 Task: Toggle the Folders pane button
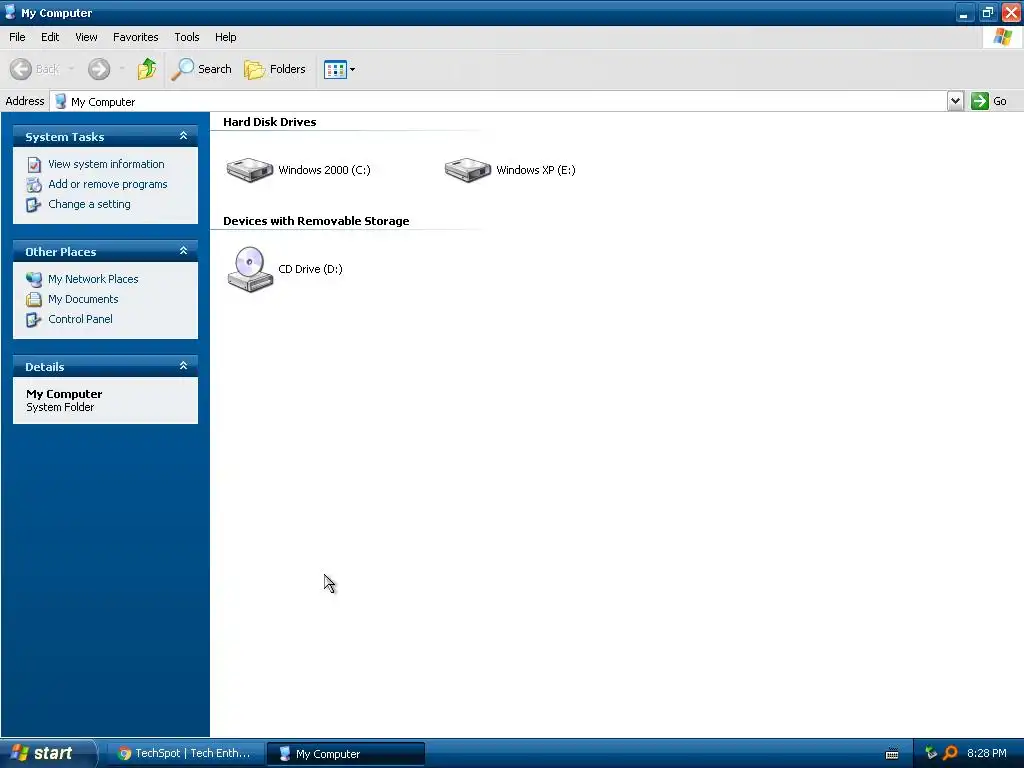pyautogui.click(x=275, y=69)
